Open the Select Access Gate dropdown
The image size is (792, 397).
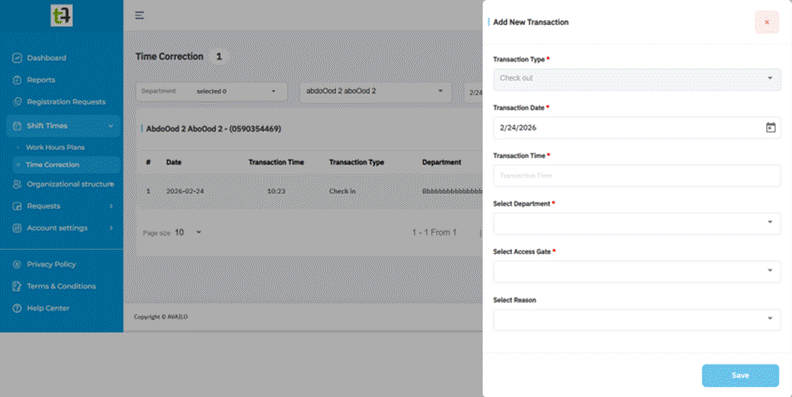click(637, 271)
